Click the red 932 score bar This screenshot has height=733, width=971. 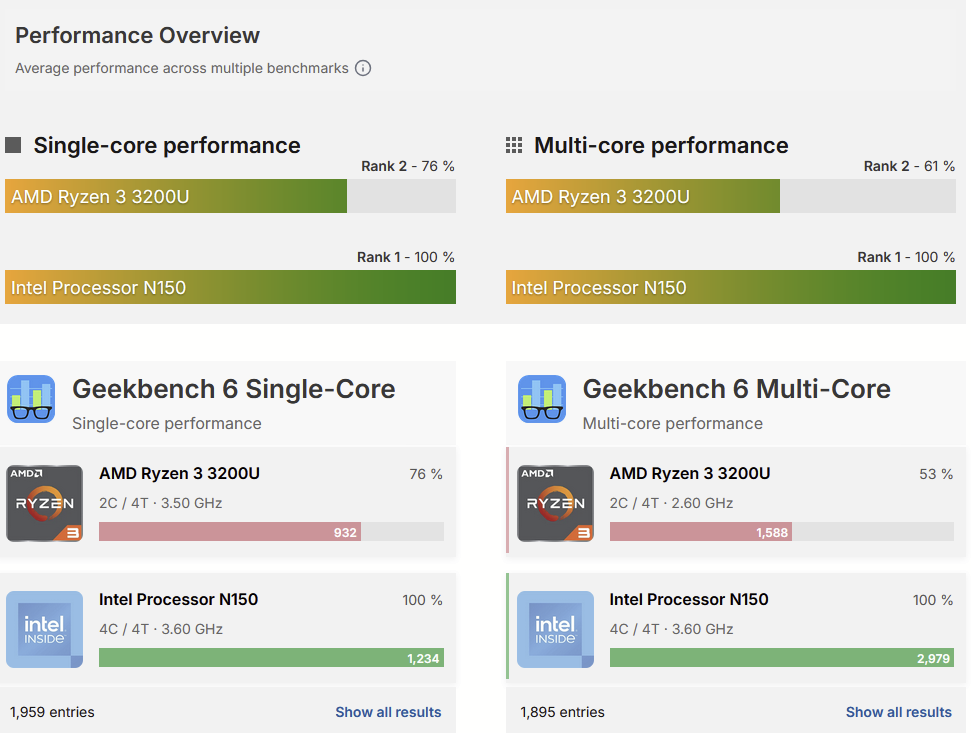pos(230,532)
